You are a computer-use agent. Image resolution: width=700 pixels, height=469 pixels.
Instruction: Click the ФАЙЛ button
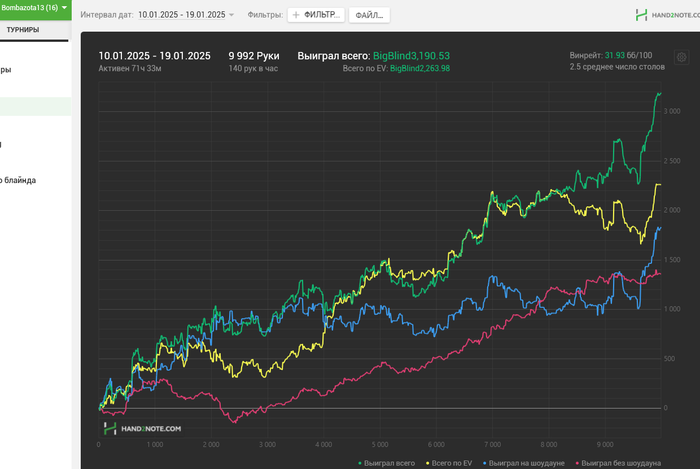coord(369,15)
